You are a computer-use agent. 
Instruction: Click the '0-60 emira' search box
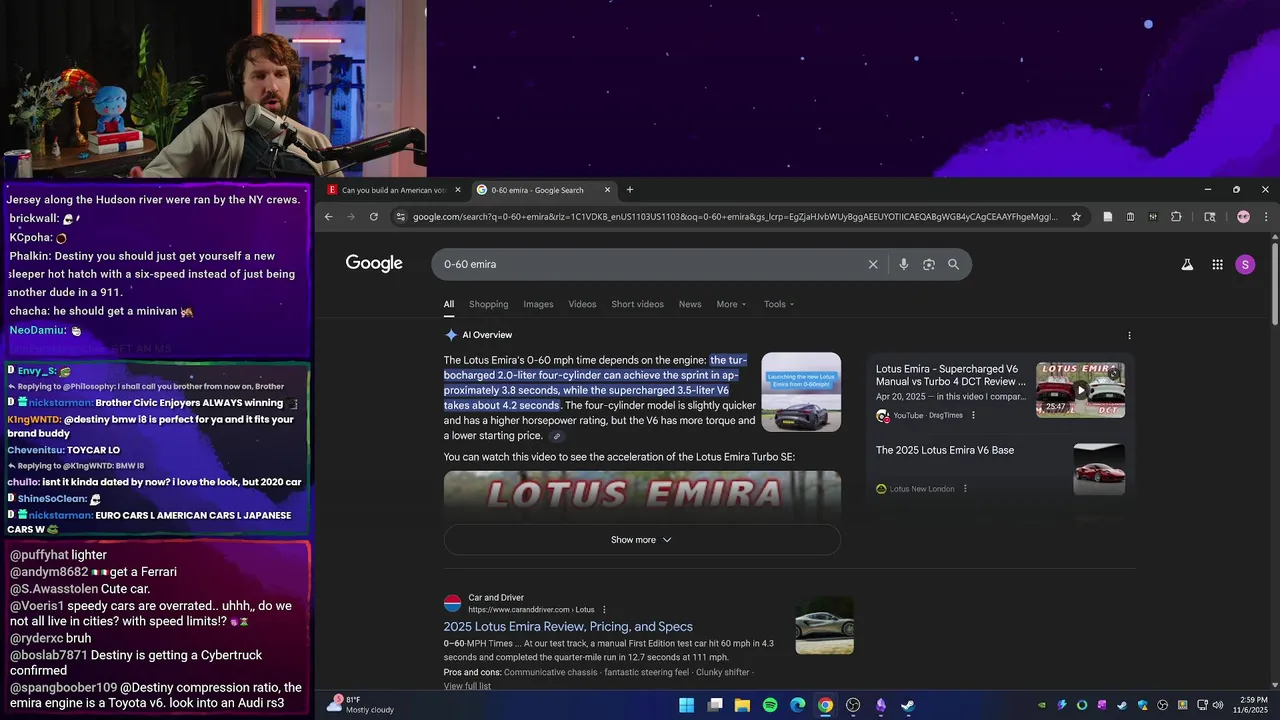tap(650, 264)
